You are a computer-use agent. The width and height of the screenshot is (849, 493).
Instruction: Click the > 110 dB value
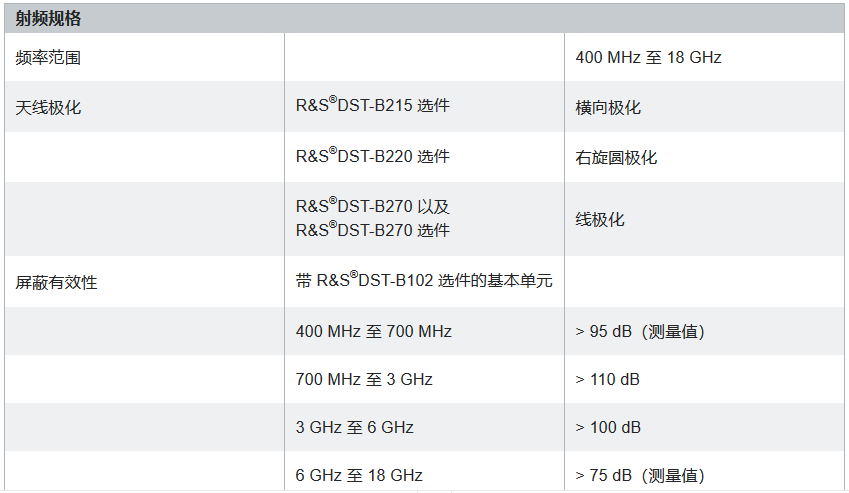click(607, 379)
